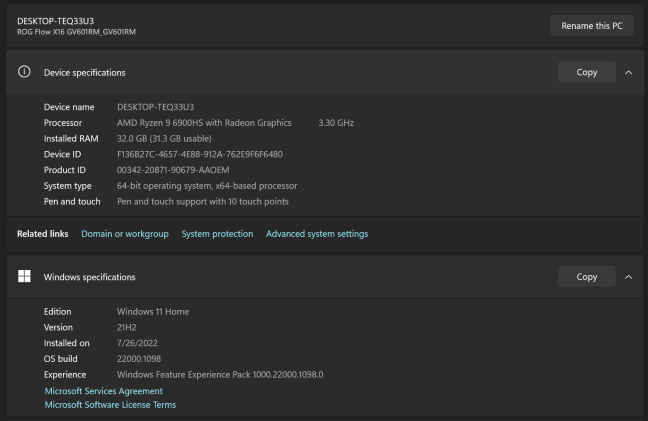Select the Windows specifications heading

89,277
